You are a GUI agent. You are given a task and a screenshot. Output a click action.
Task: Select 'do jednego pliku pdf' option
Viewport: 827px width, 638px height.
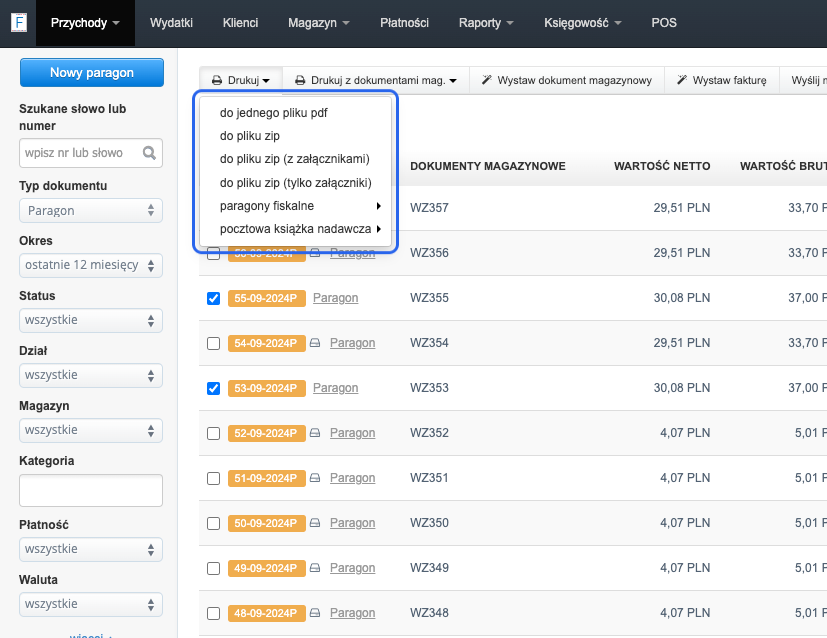(273, 113)
